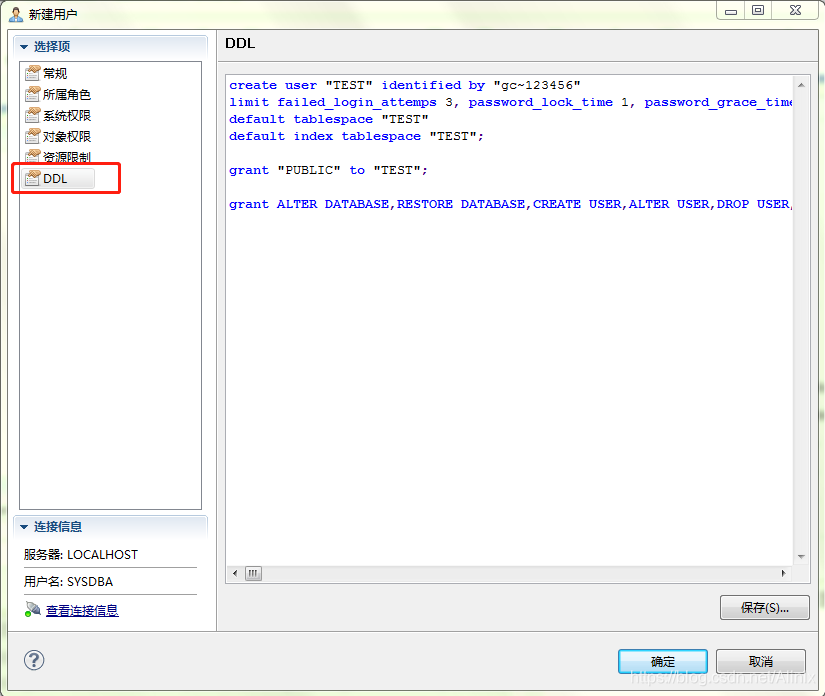Screen dimensions: 825x696
Task: Click the 系统权限 page icon
Action: pyautogui.click(x=33, y=115)
